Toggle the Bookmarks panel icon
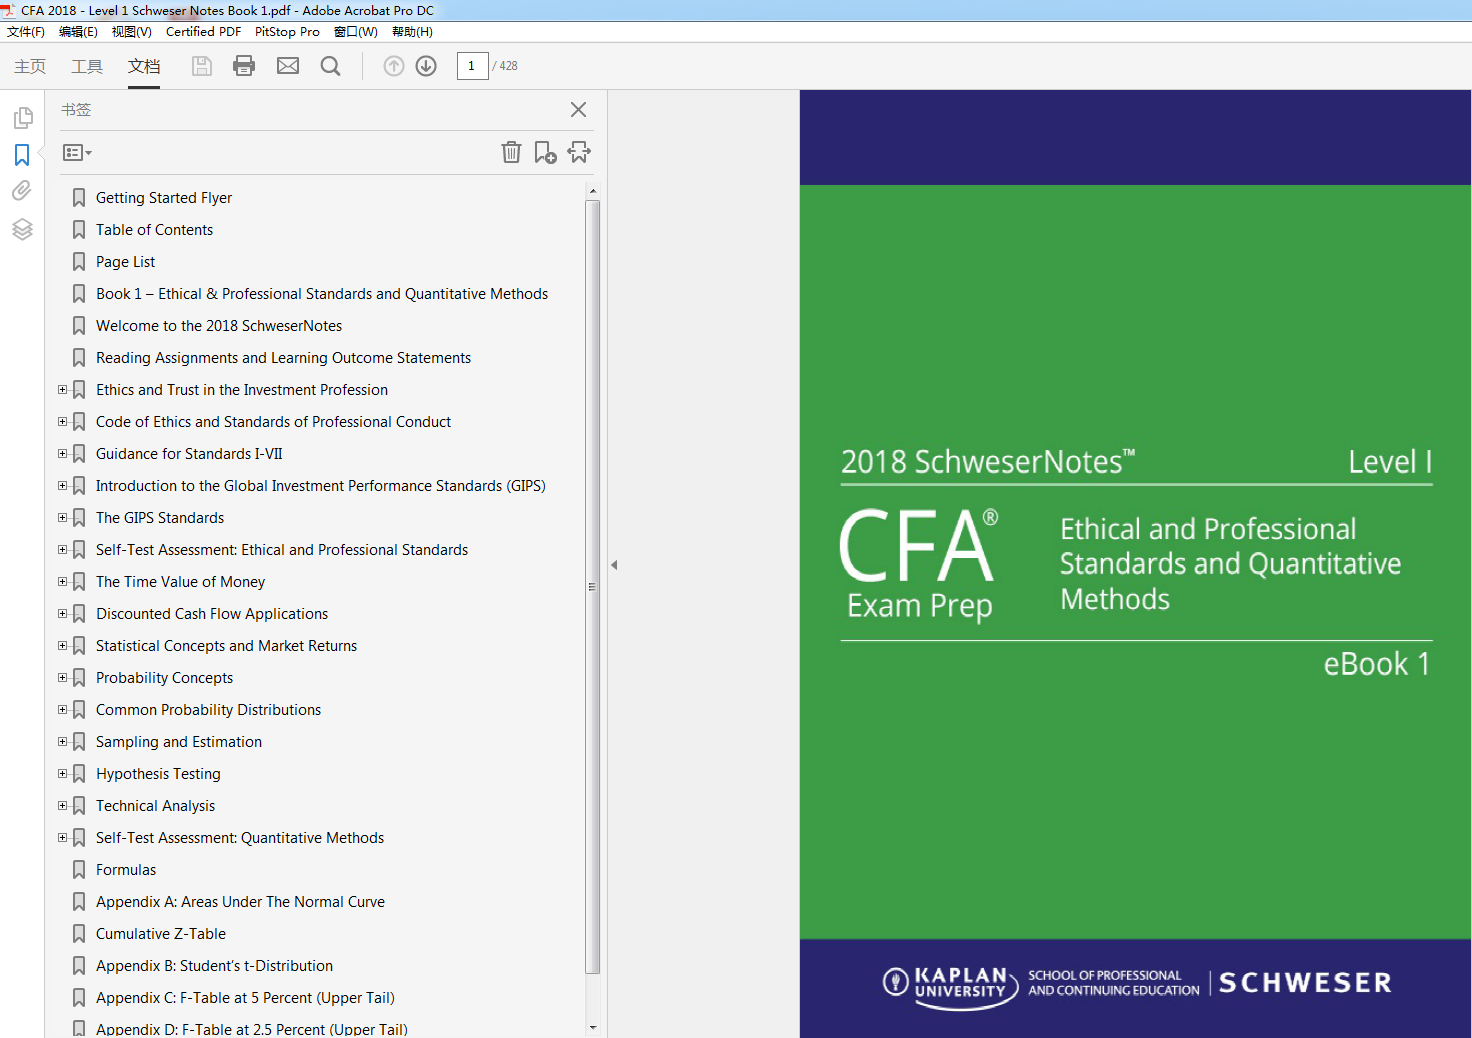The image size is (1472, 1038). (x=22, y=155)
